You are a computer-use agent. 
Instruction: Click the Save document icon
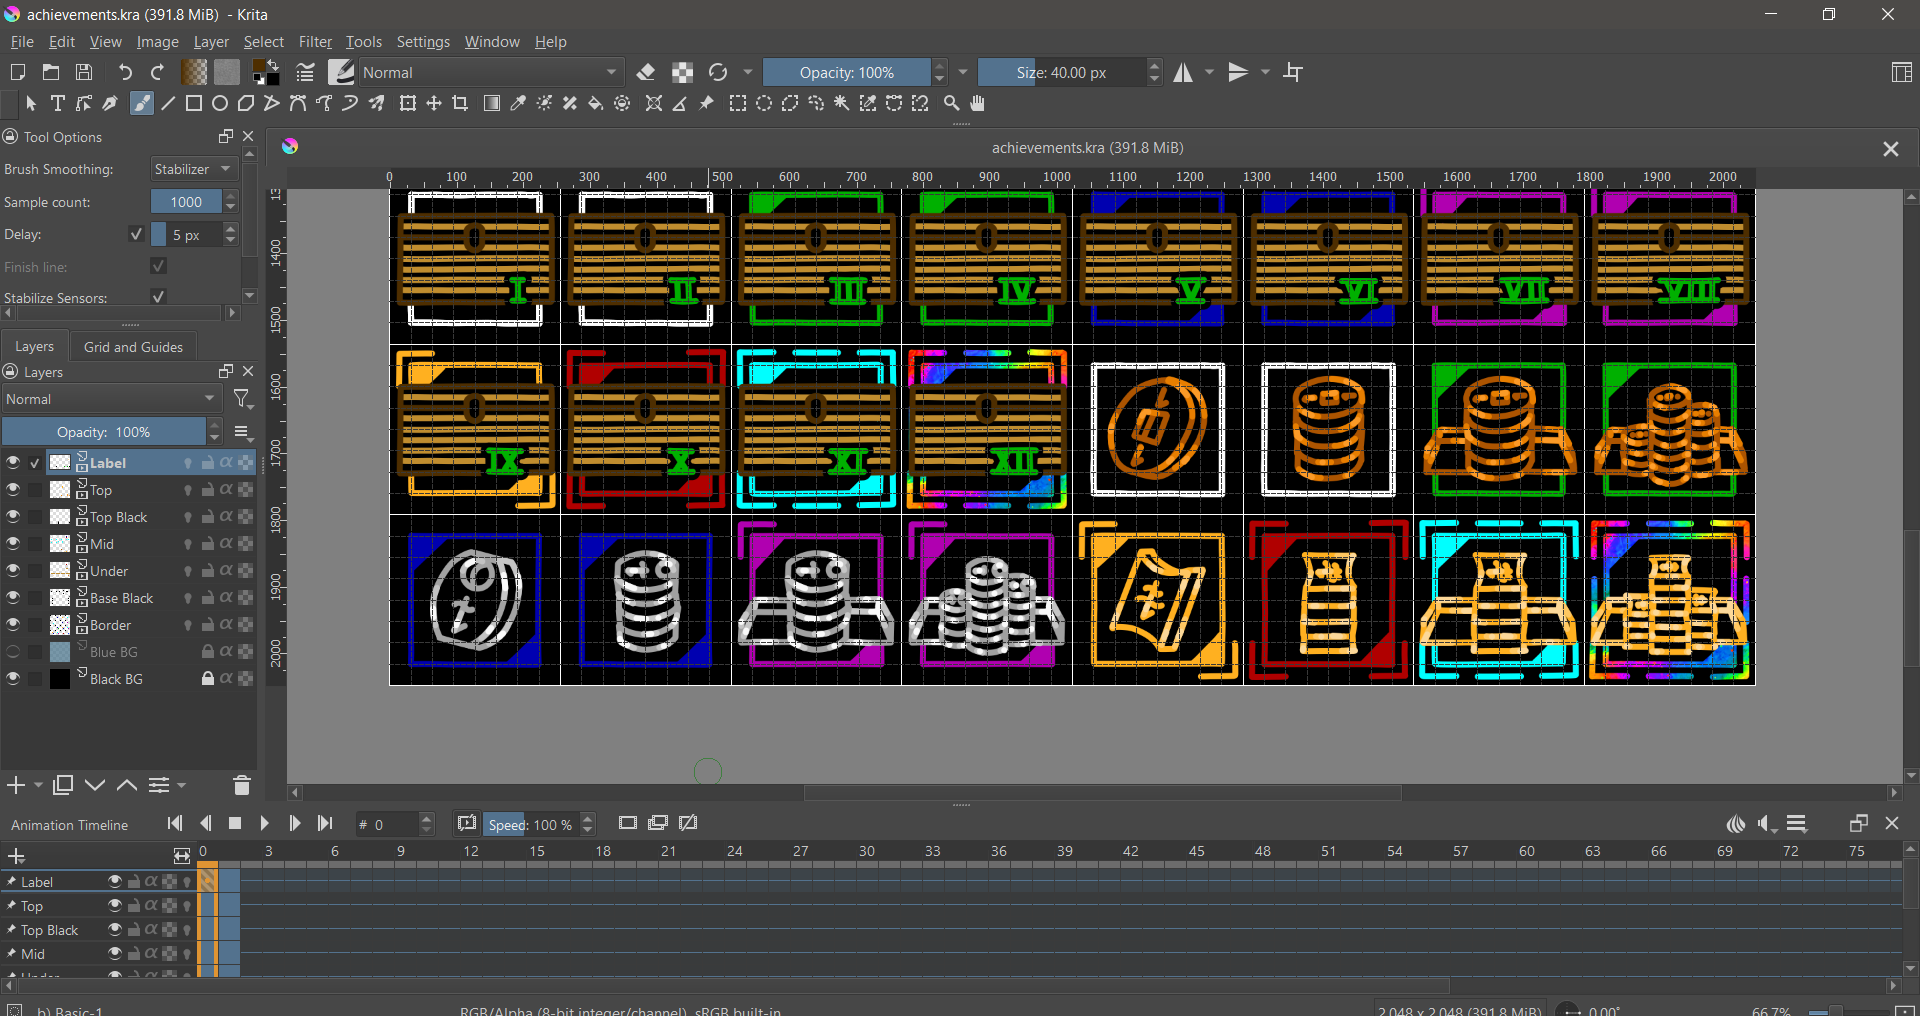84,72
